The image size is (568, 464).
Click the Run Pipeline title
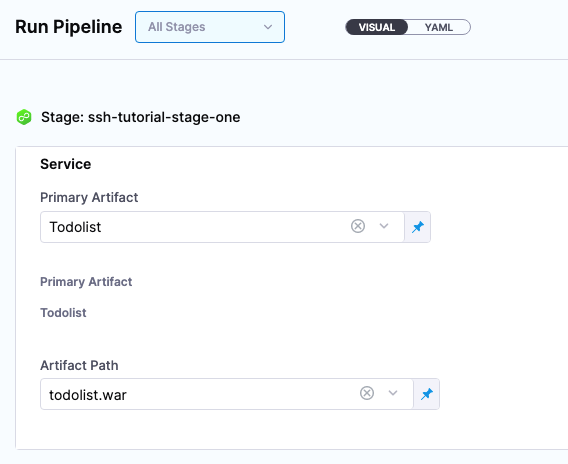[x=69, y=27]
